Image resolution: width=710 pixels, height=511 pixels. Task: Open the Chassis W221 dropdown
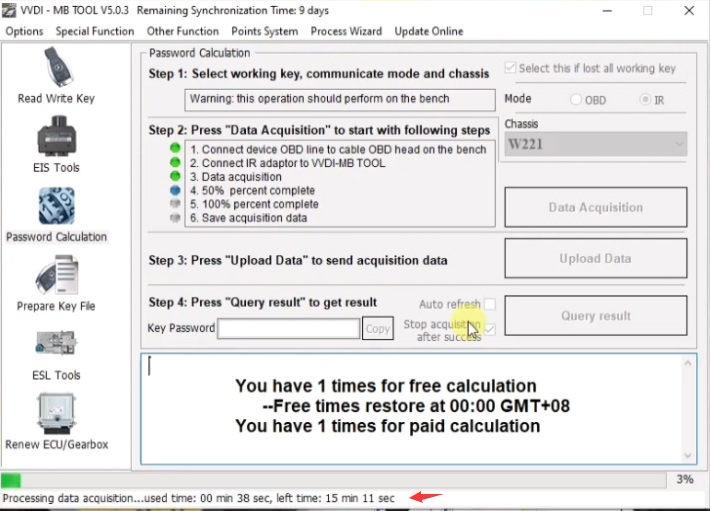[596, 144]
